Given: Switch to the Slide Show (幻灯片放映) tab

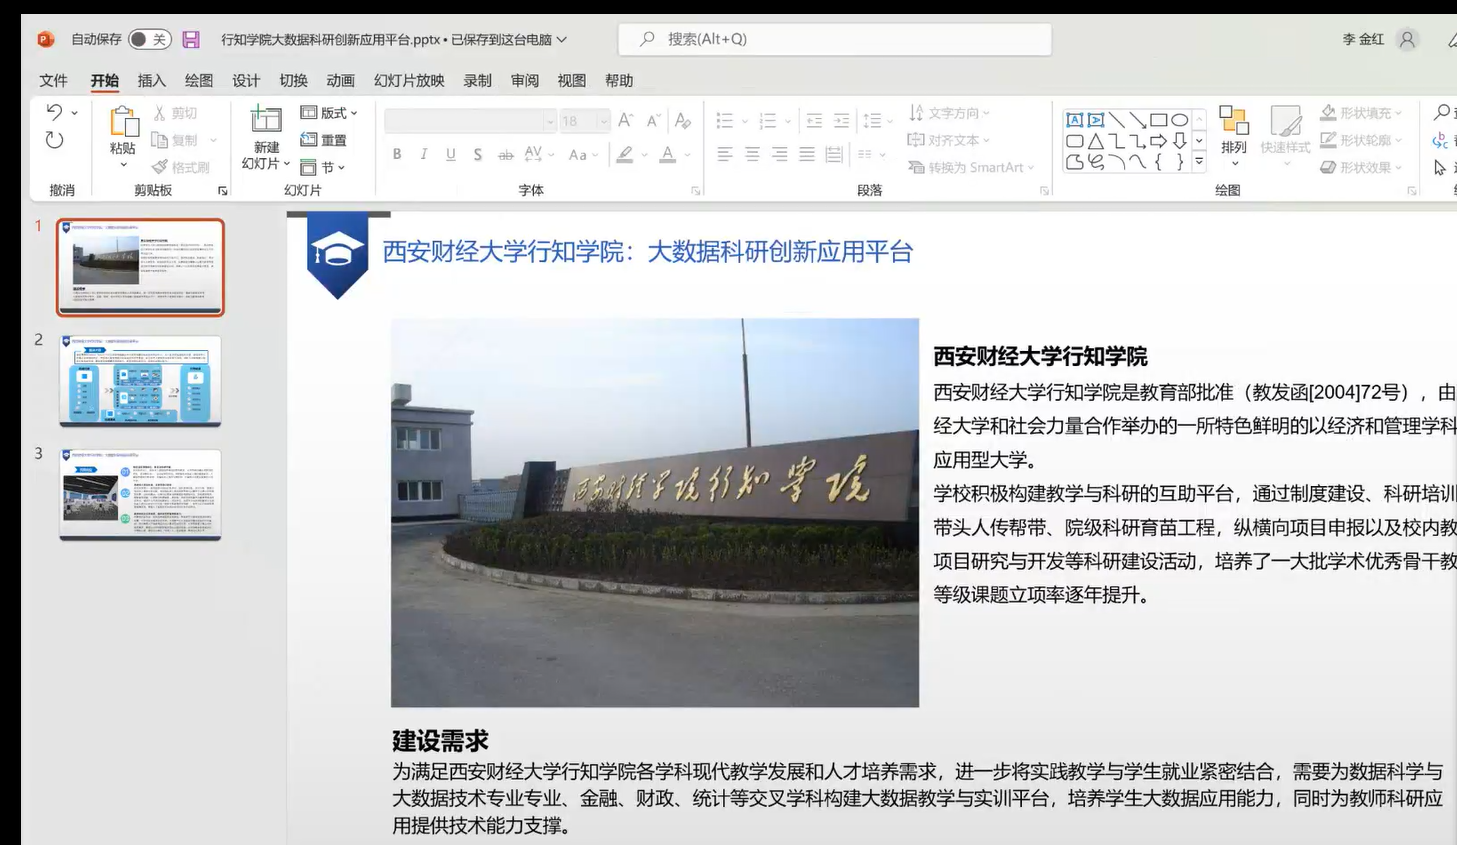Looking at the screenshot, I should click(409, 81).
